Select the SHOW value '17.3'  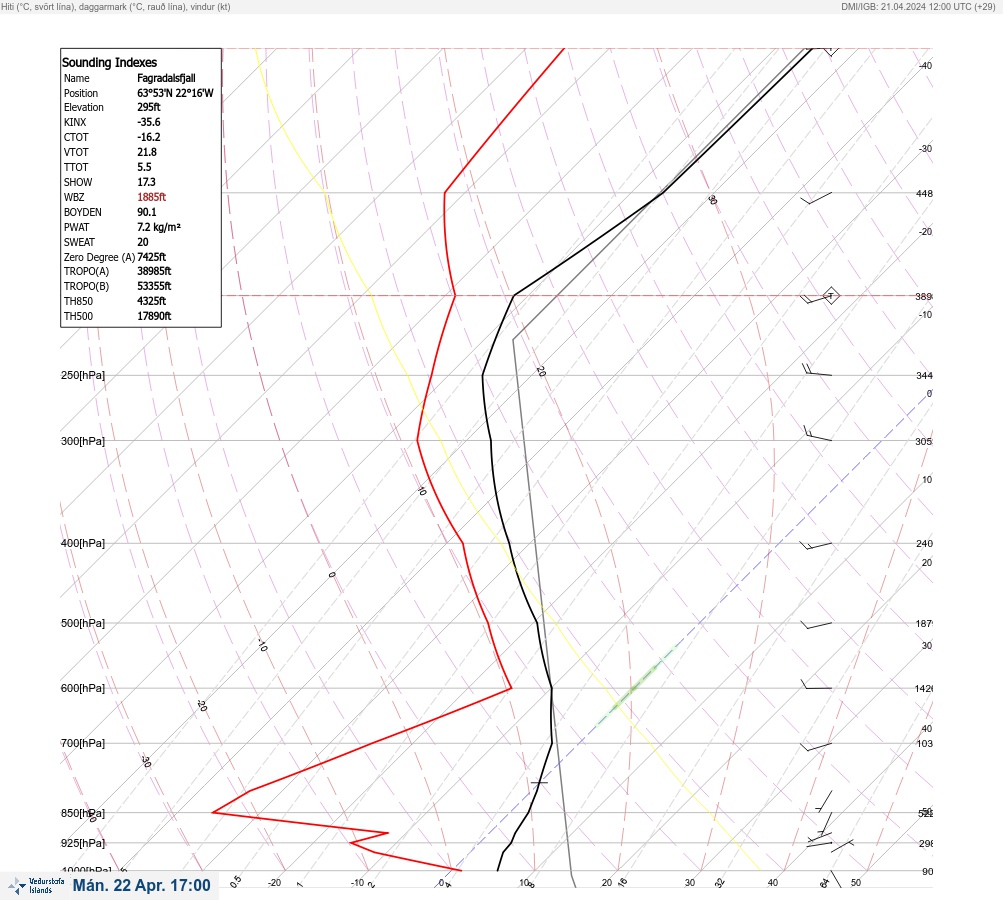[146, 182]
